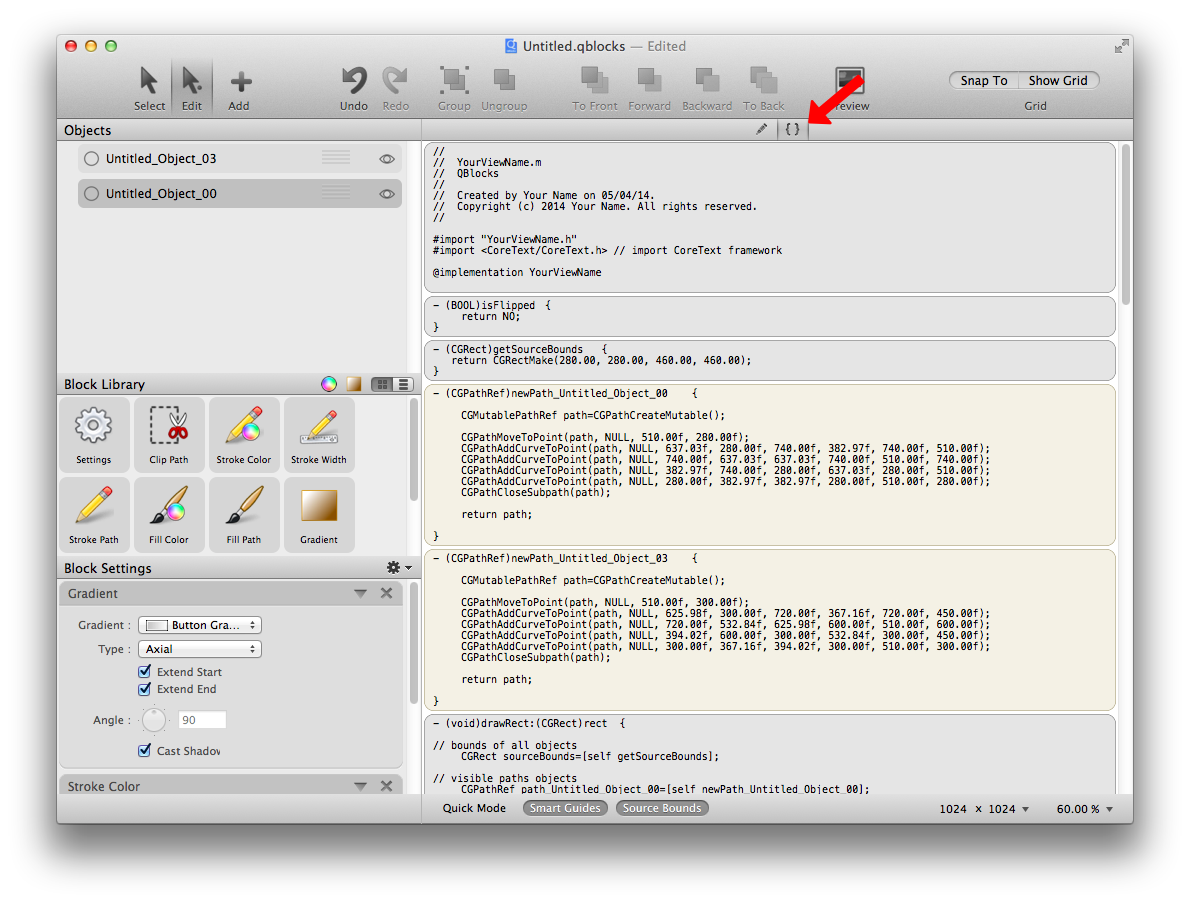
Task: Hide Untitled_Object_03 with eye icon
Action: (387, 159)
